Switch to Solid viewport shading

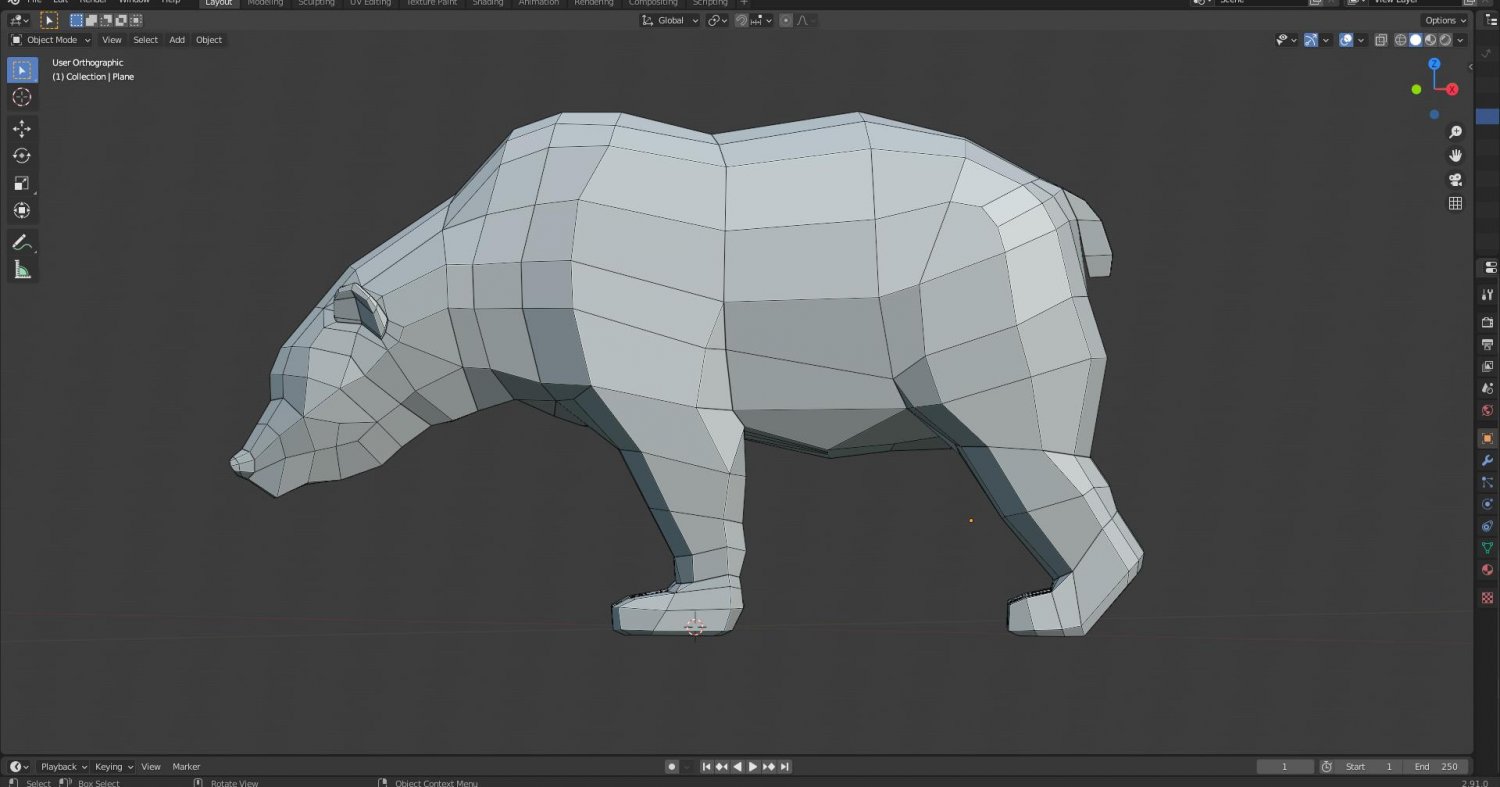click(1415, 40)
